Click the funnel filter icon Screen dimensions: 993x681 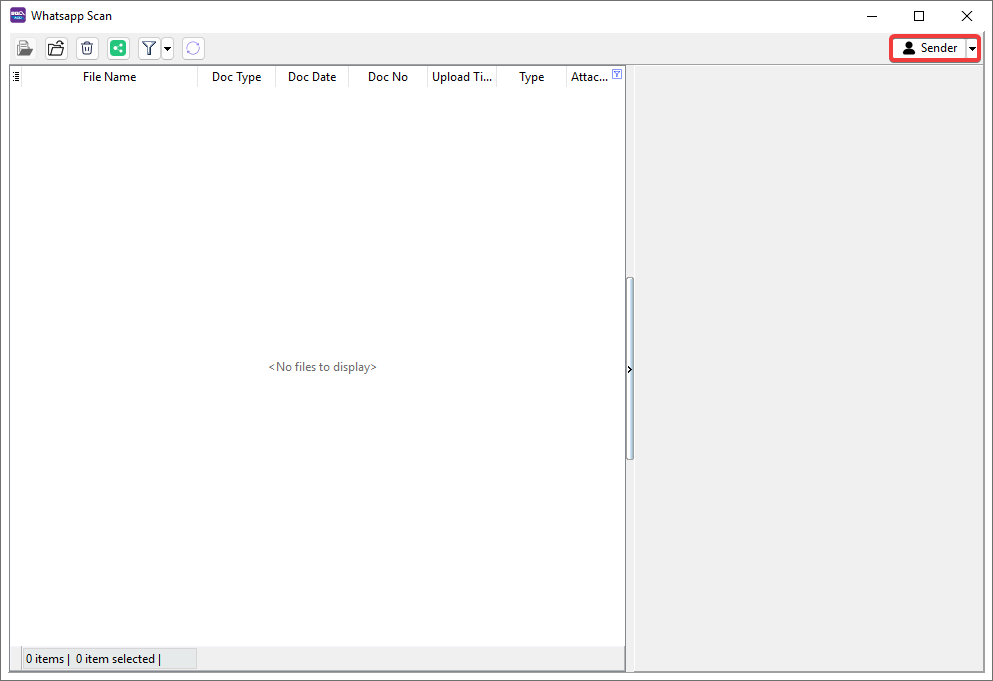[x=149, y=48]
